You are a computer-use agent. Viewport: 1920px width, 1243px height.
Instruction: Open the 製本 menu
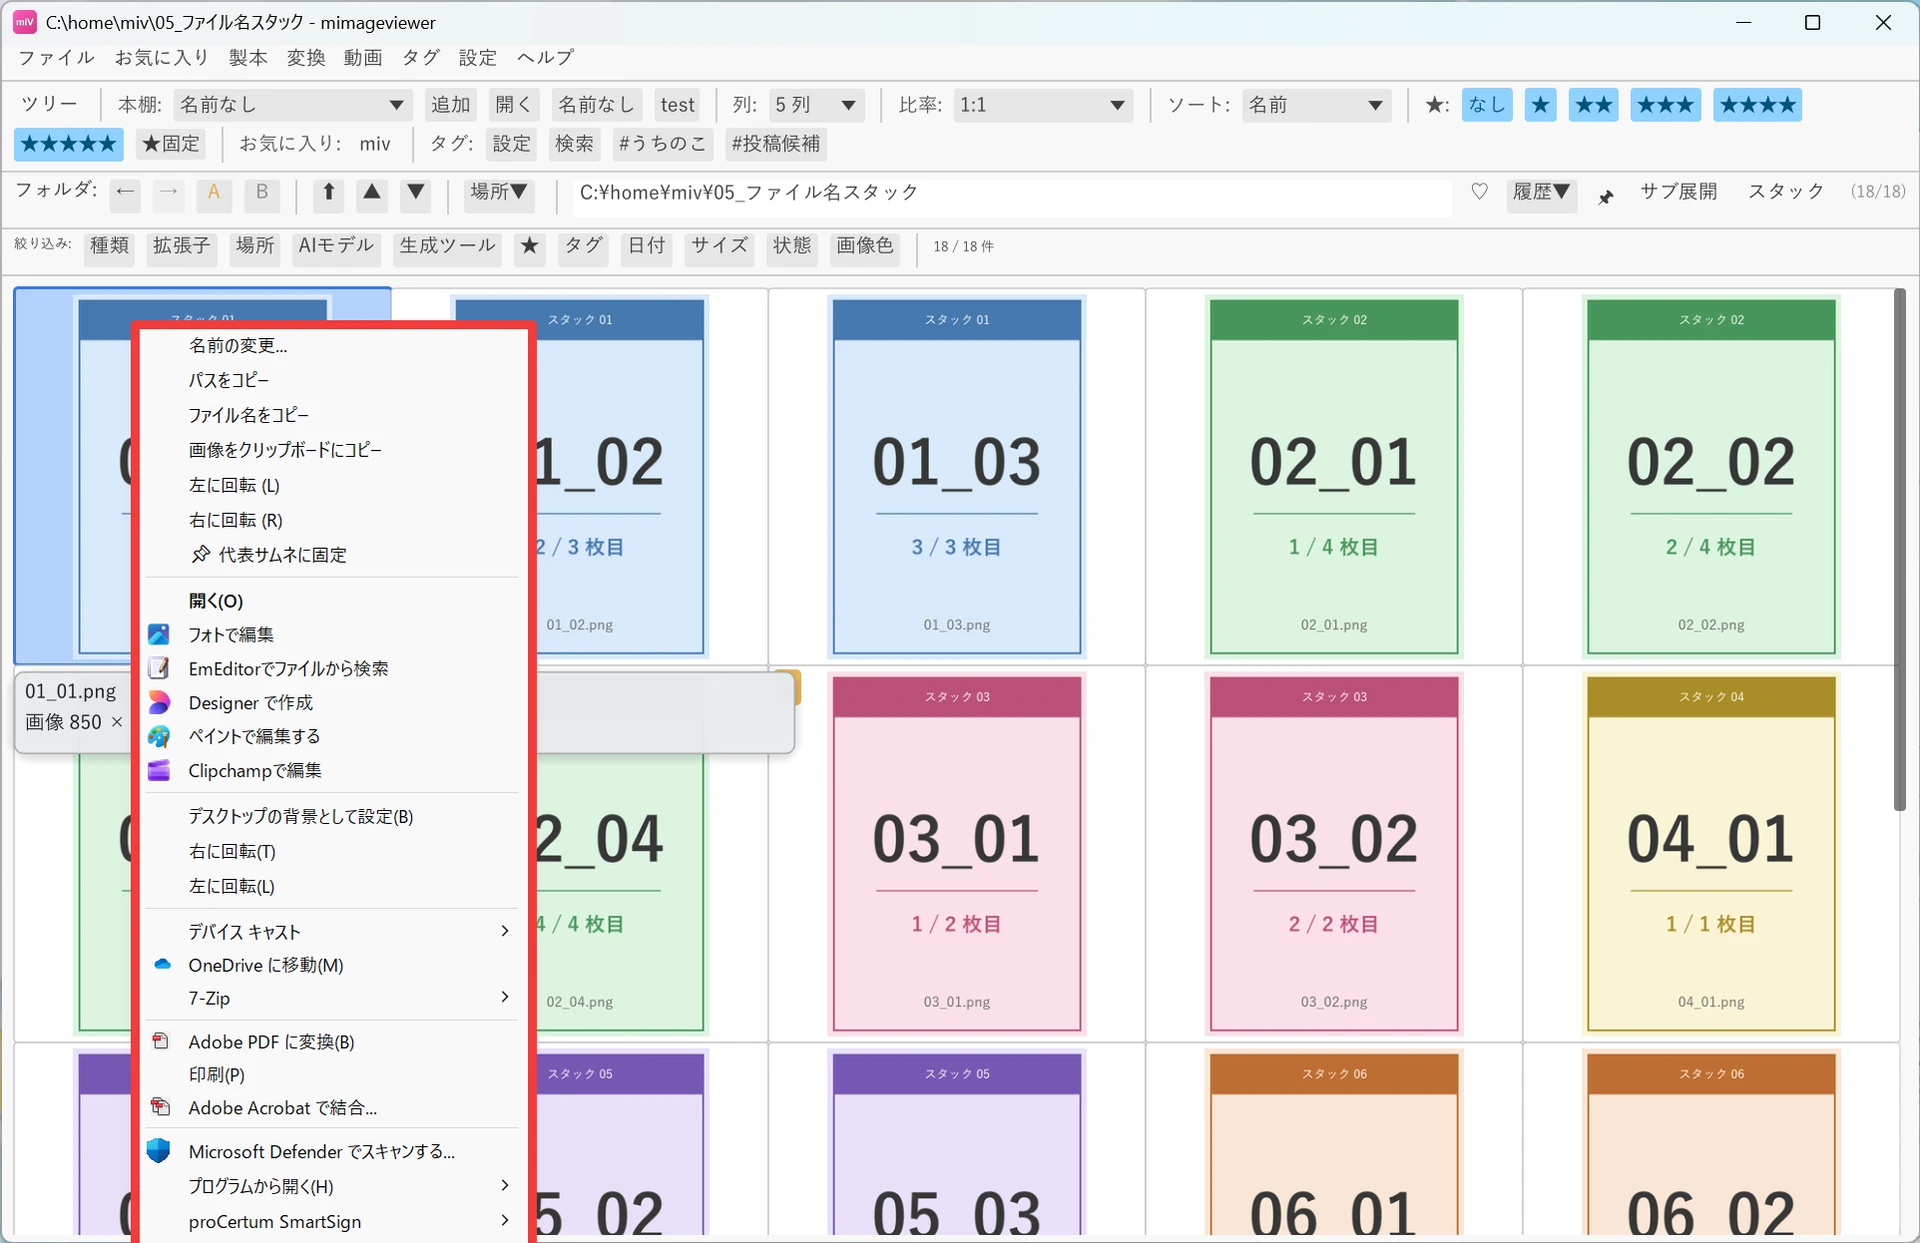248,58
